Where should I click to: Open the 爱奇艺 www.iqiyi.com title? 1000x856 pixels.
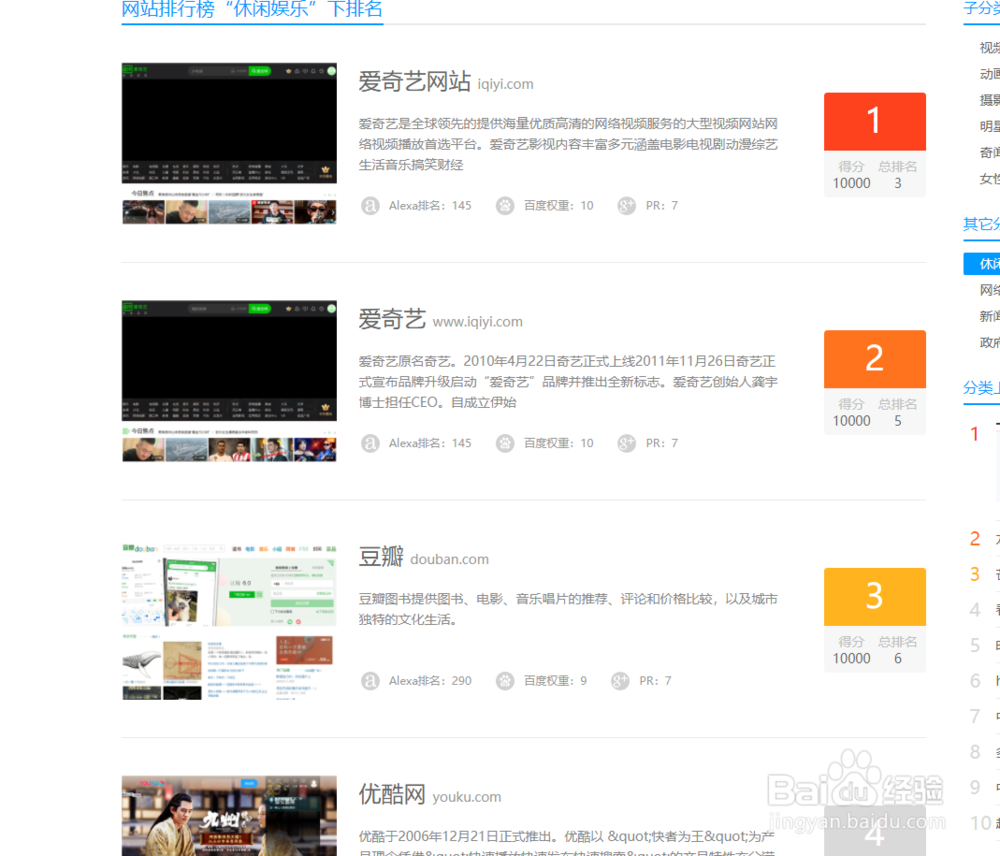[392, 319]
